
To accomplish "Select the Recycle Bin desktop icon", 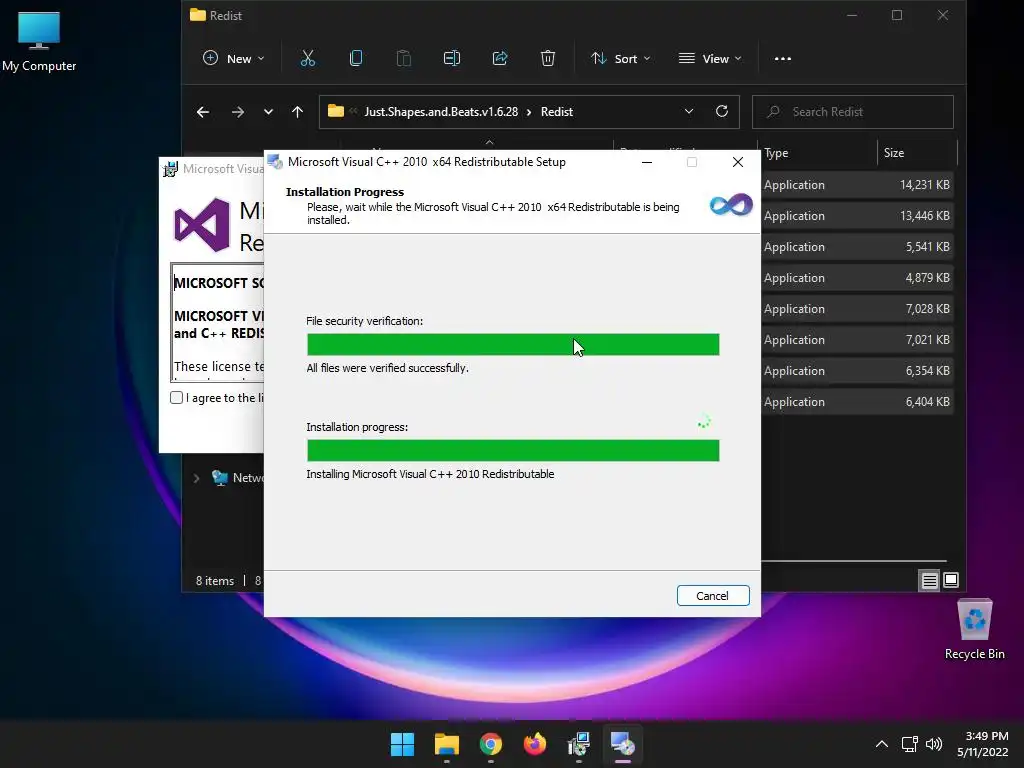I will [974, 630].
